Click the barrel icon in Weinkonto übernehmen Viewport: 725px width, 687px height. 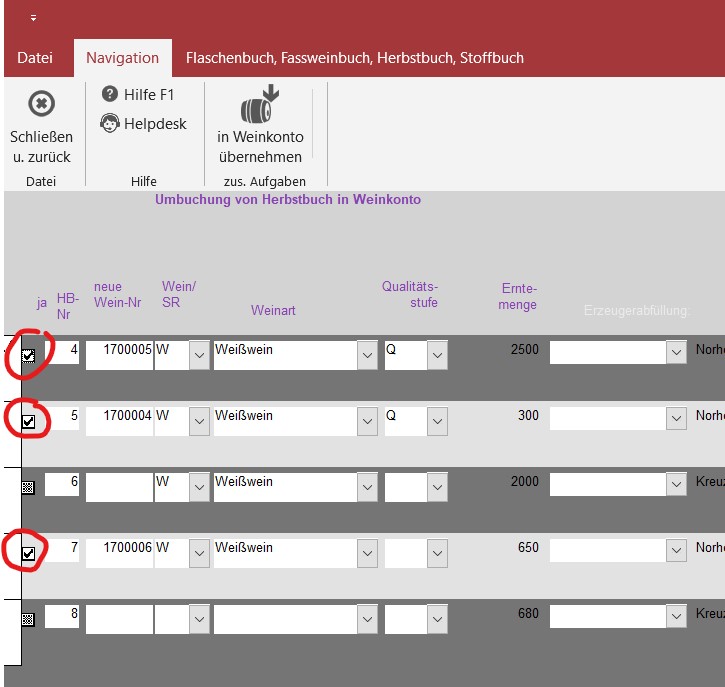(260, 105)
